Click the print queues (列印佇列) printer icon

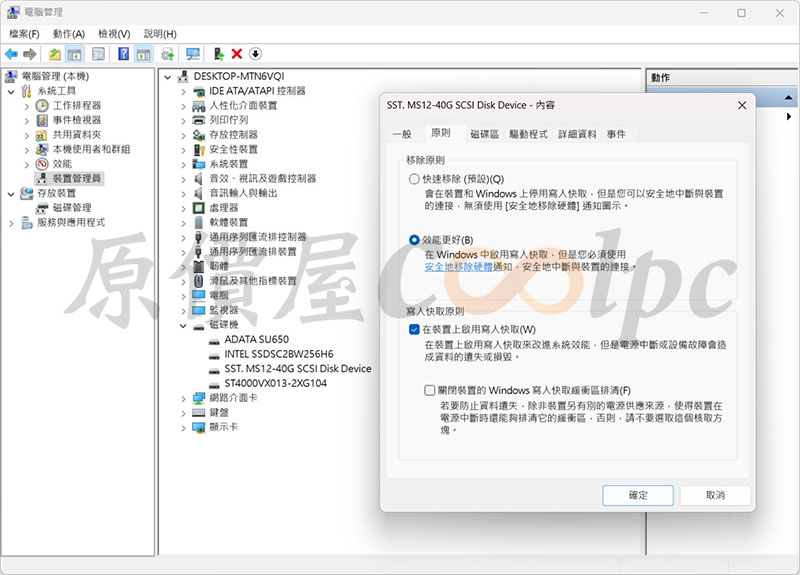tap(198, 120)
